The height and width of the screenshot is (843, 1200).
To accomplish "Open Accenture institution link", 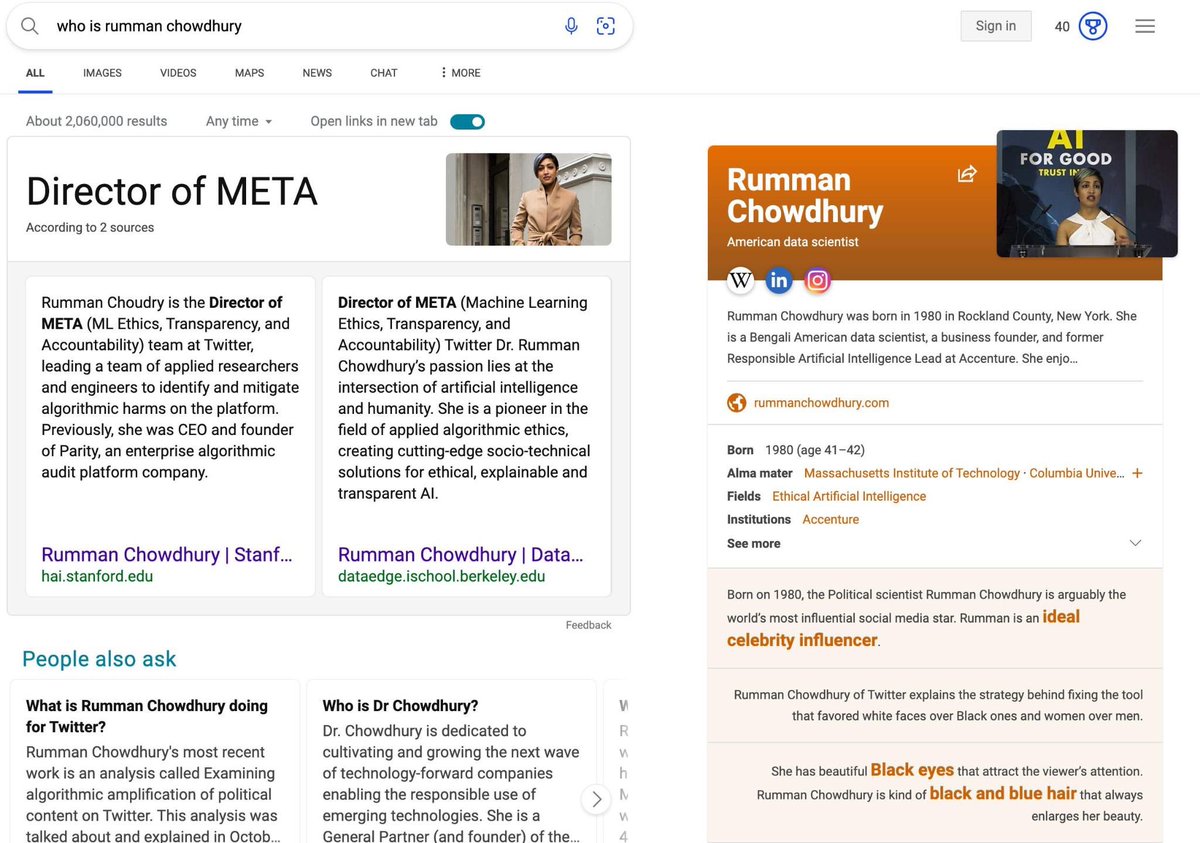I will 830,519.
